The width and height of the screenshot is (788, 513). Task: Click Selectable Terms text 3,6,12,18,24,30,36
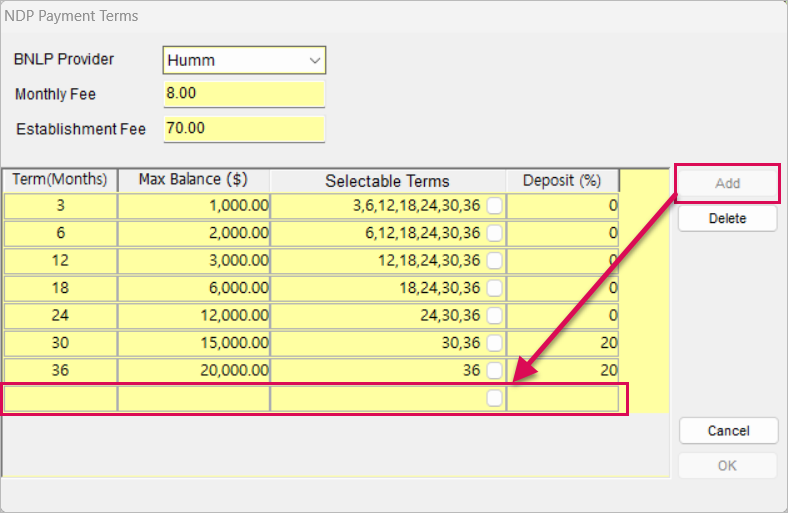pos(417,206)
